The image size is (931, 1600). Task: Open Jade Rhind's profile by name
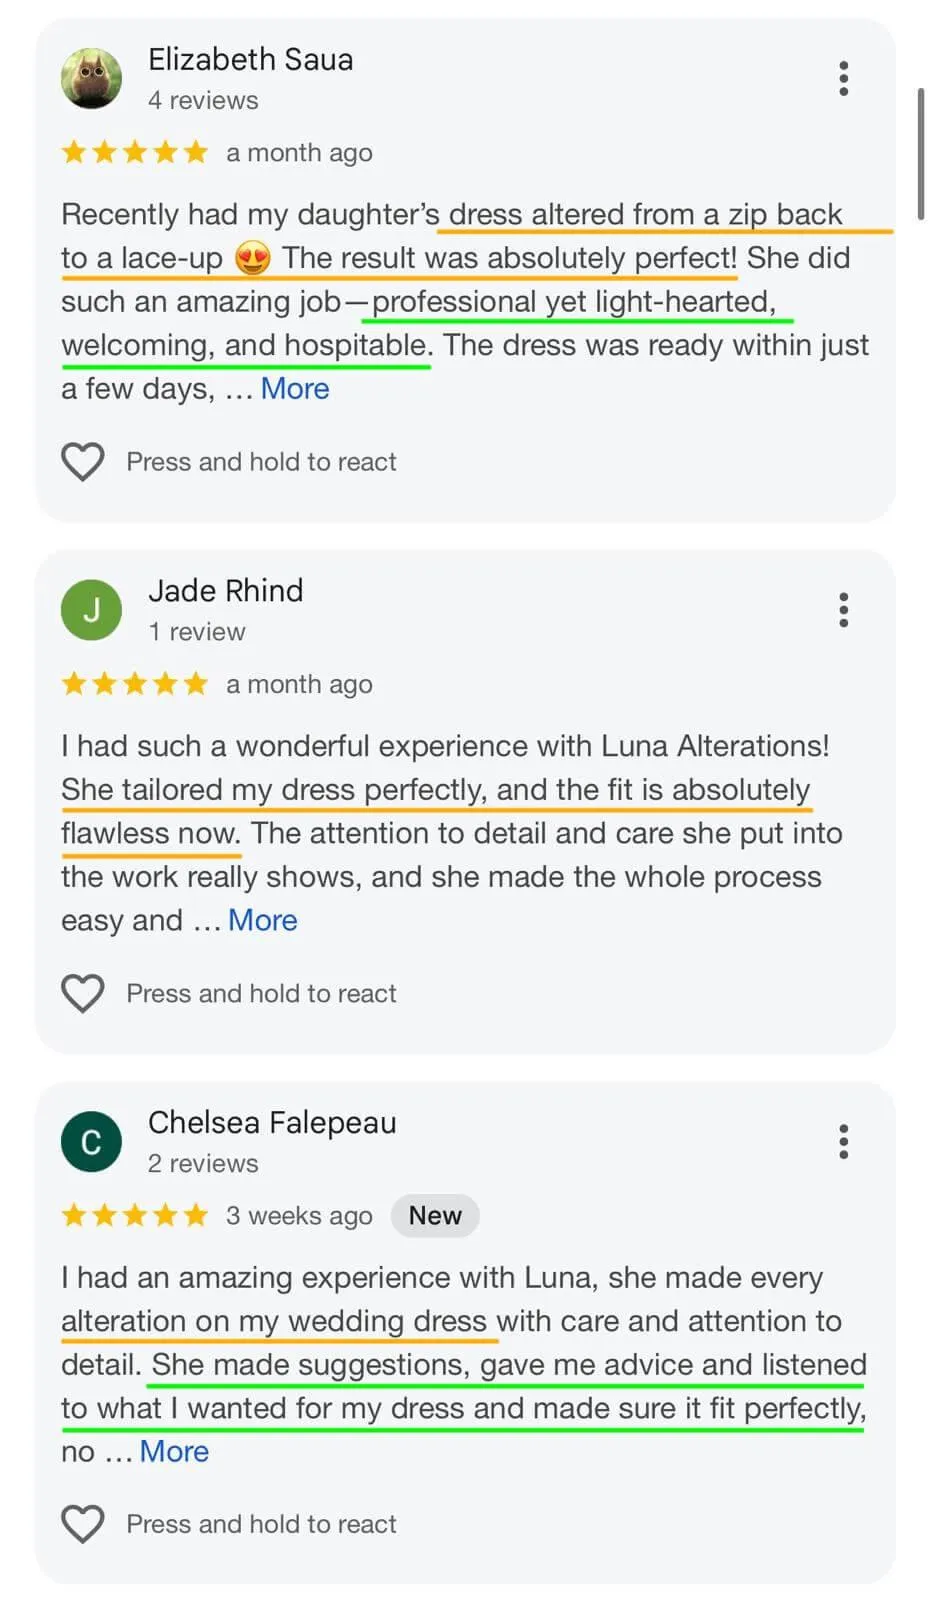coord(225,591)
